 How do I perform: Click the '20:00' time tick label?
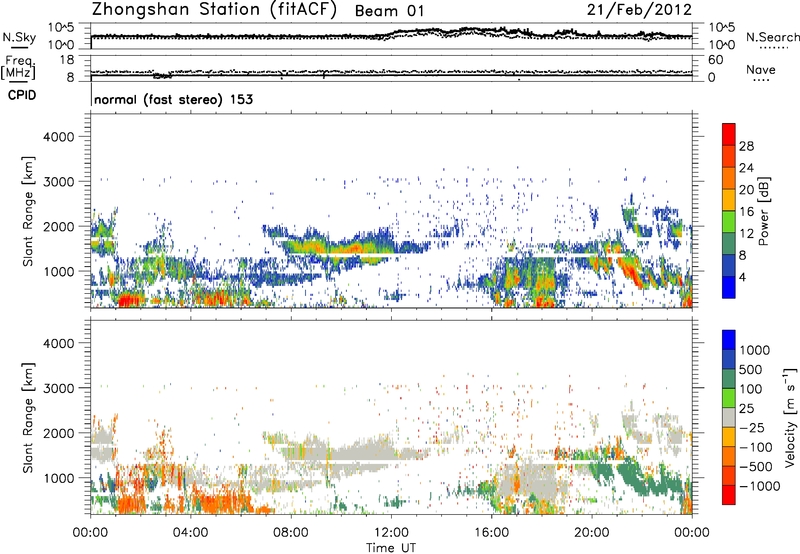[x=592, y=533]
